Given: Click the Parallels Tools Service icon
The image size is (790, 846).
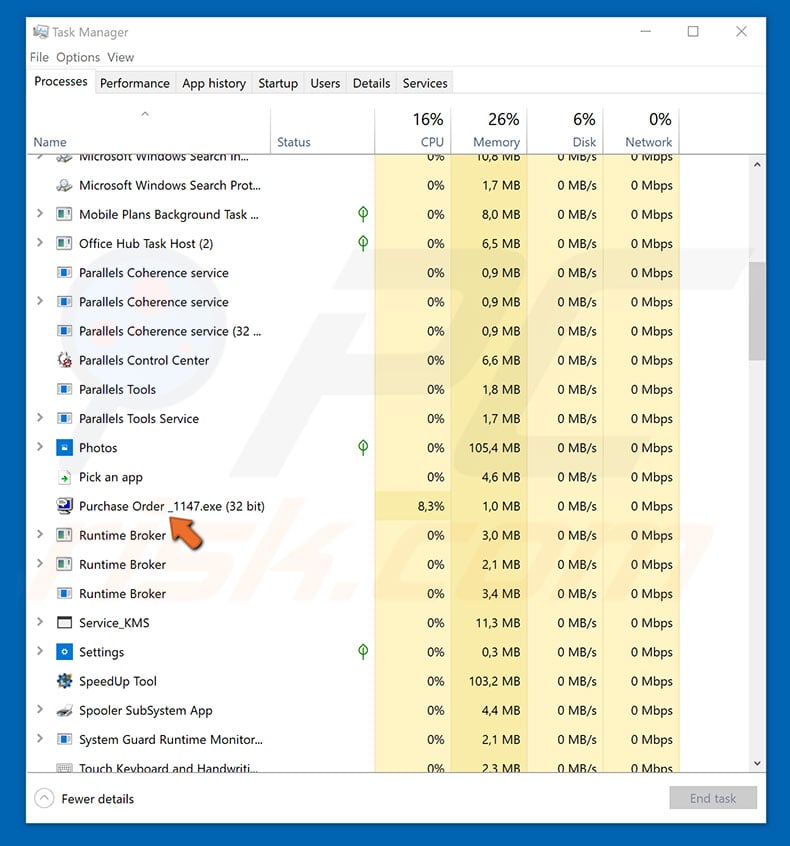Looking at the screenshot, I should point(64,419).
